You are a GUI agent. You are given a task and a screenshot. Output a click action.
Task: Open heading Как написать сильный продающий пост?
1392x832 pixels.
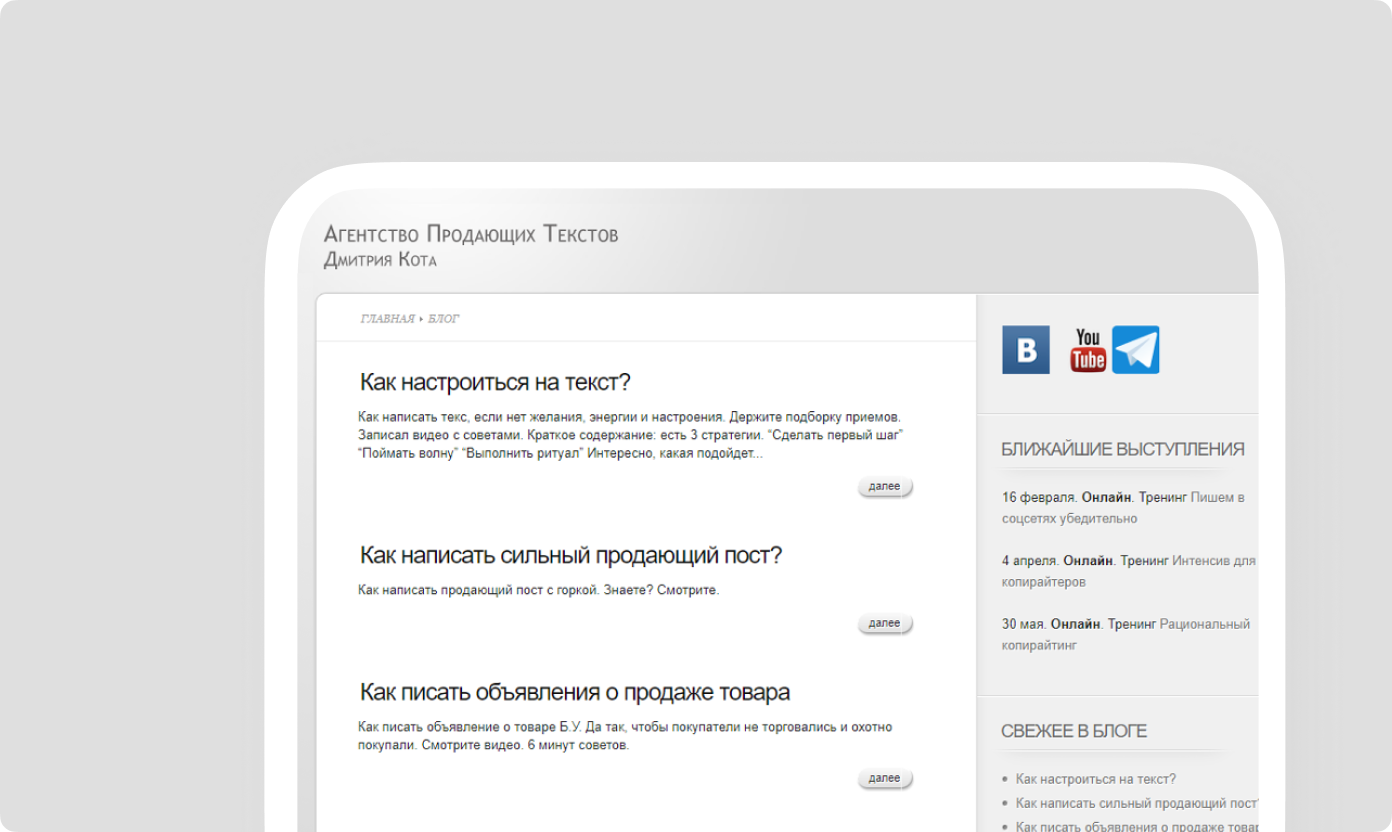570,555
